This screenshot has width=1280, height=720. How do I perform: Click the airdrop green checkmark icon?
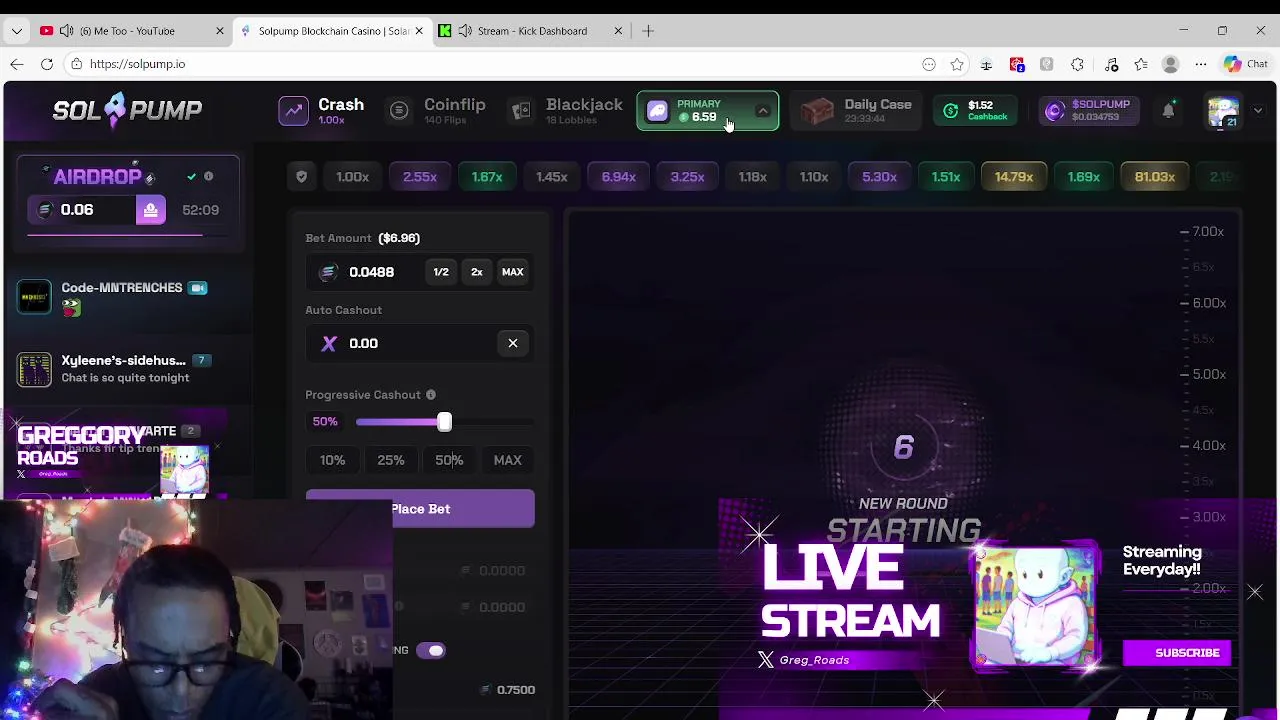click(x=191, y=177)
